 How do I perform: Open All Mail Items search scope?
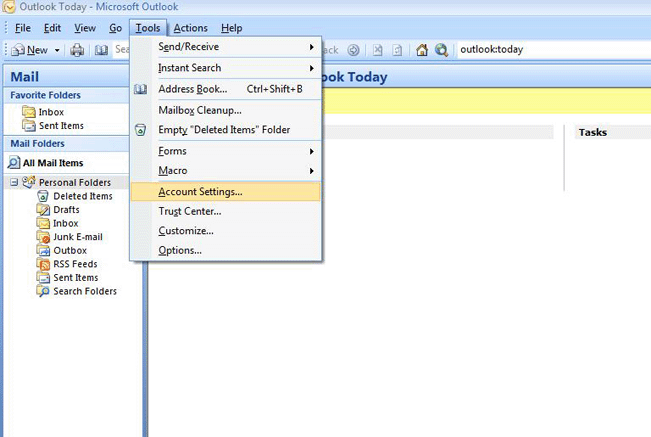[53, 163]
